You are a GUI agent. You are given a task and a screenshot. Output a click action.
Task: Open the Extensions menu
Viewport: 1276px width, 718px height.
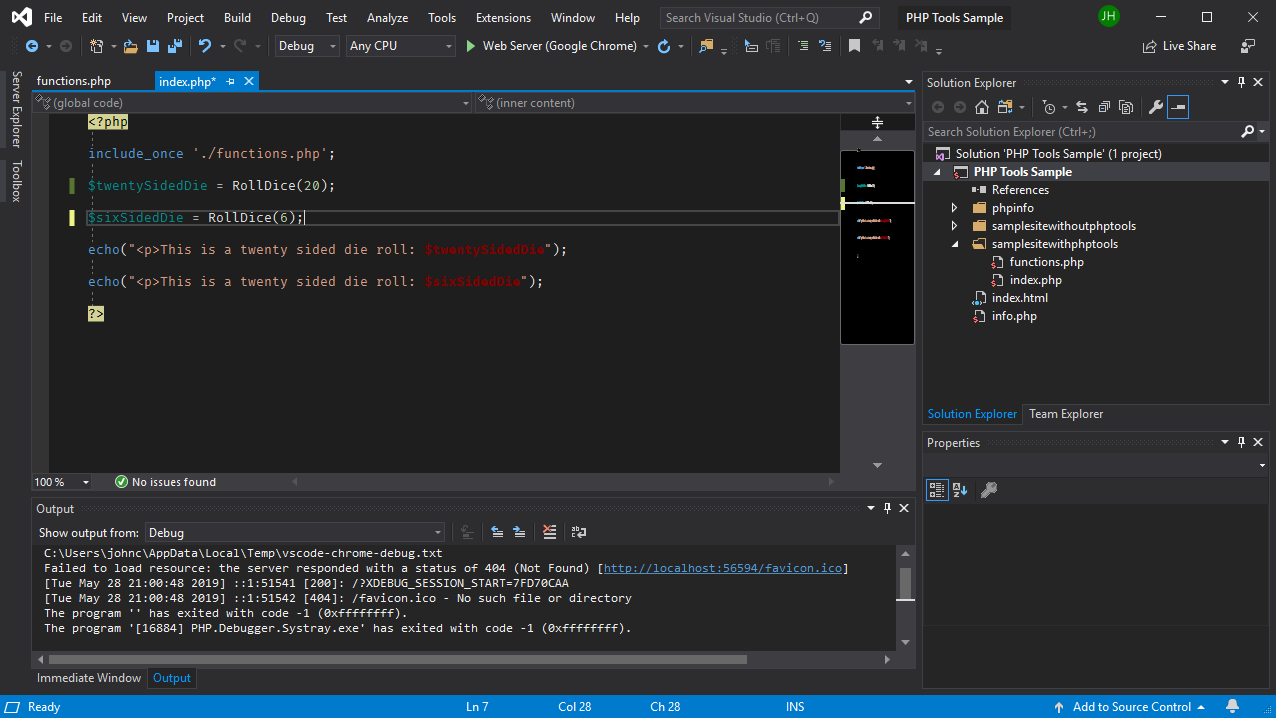pyautogui.click(x=503, y=18)
